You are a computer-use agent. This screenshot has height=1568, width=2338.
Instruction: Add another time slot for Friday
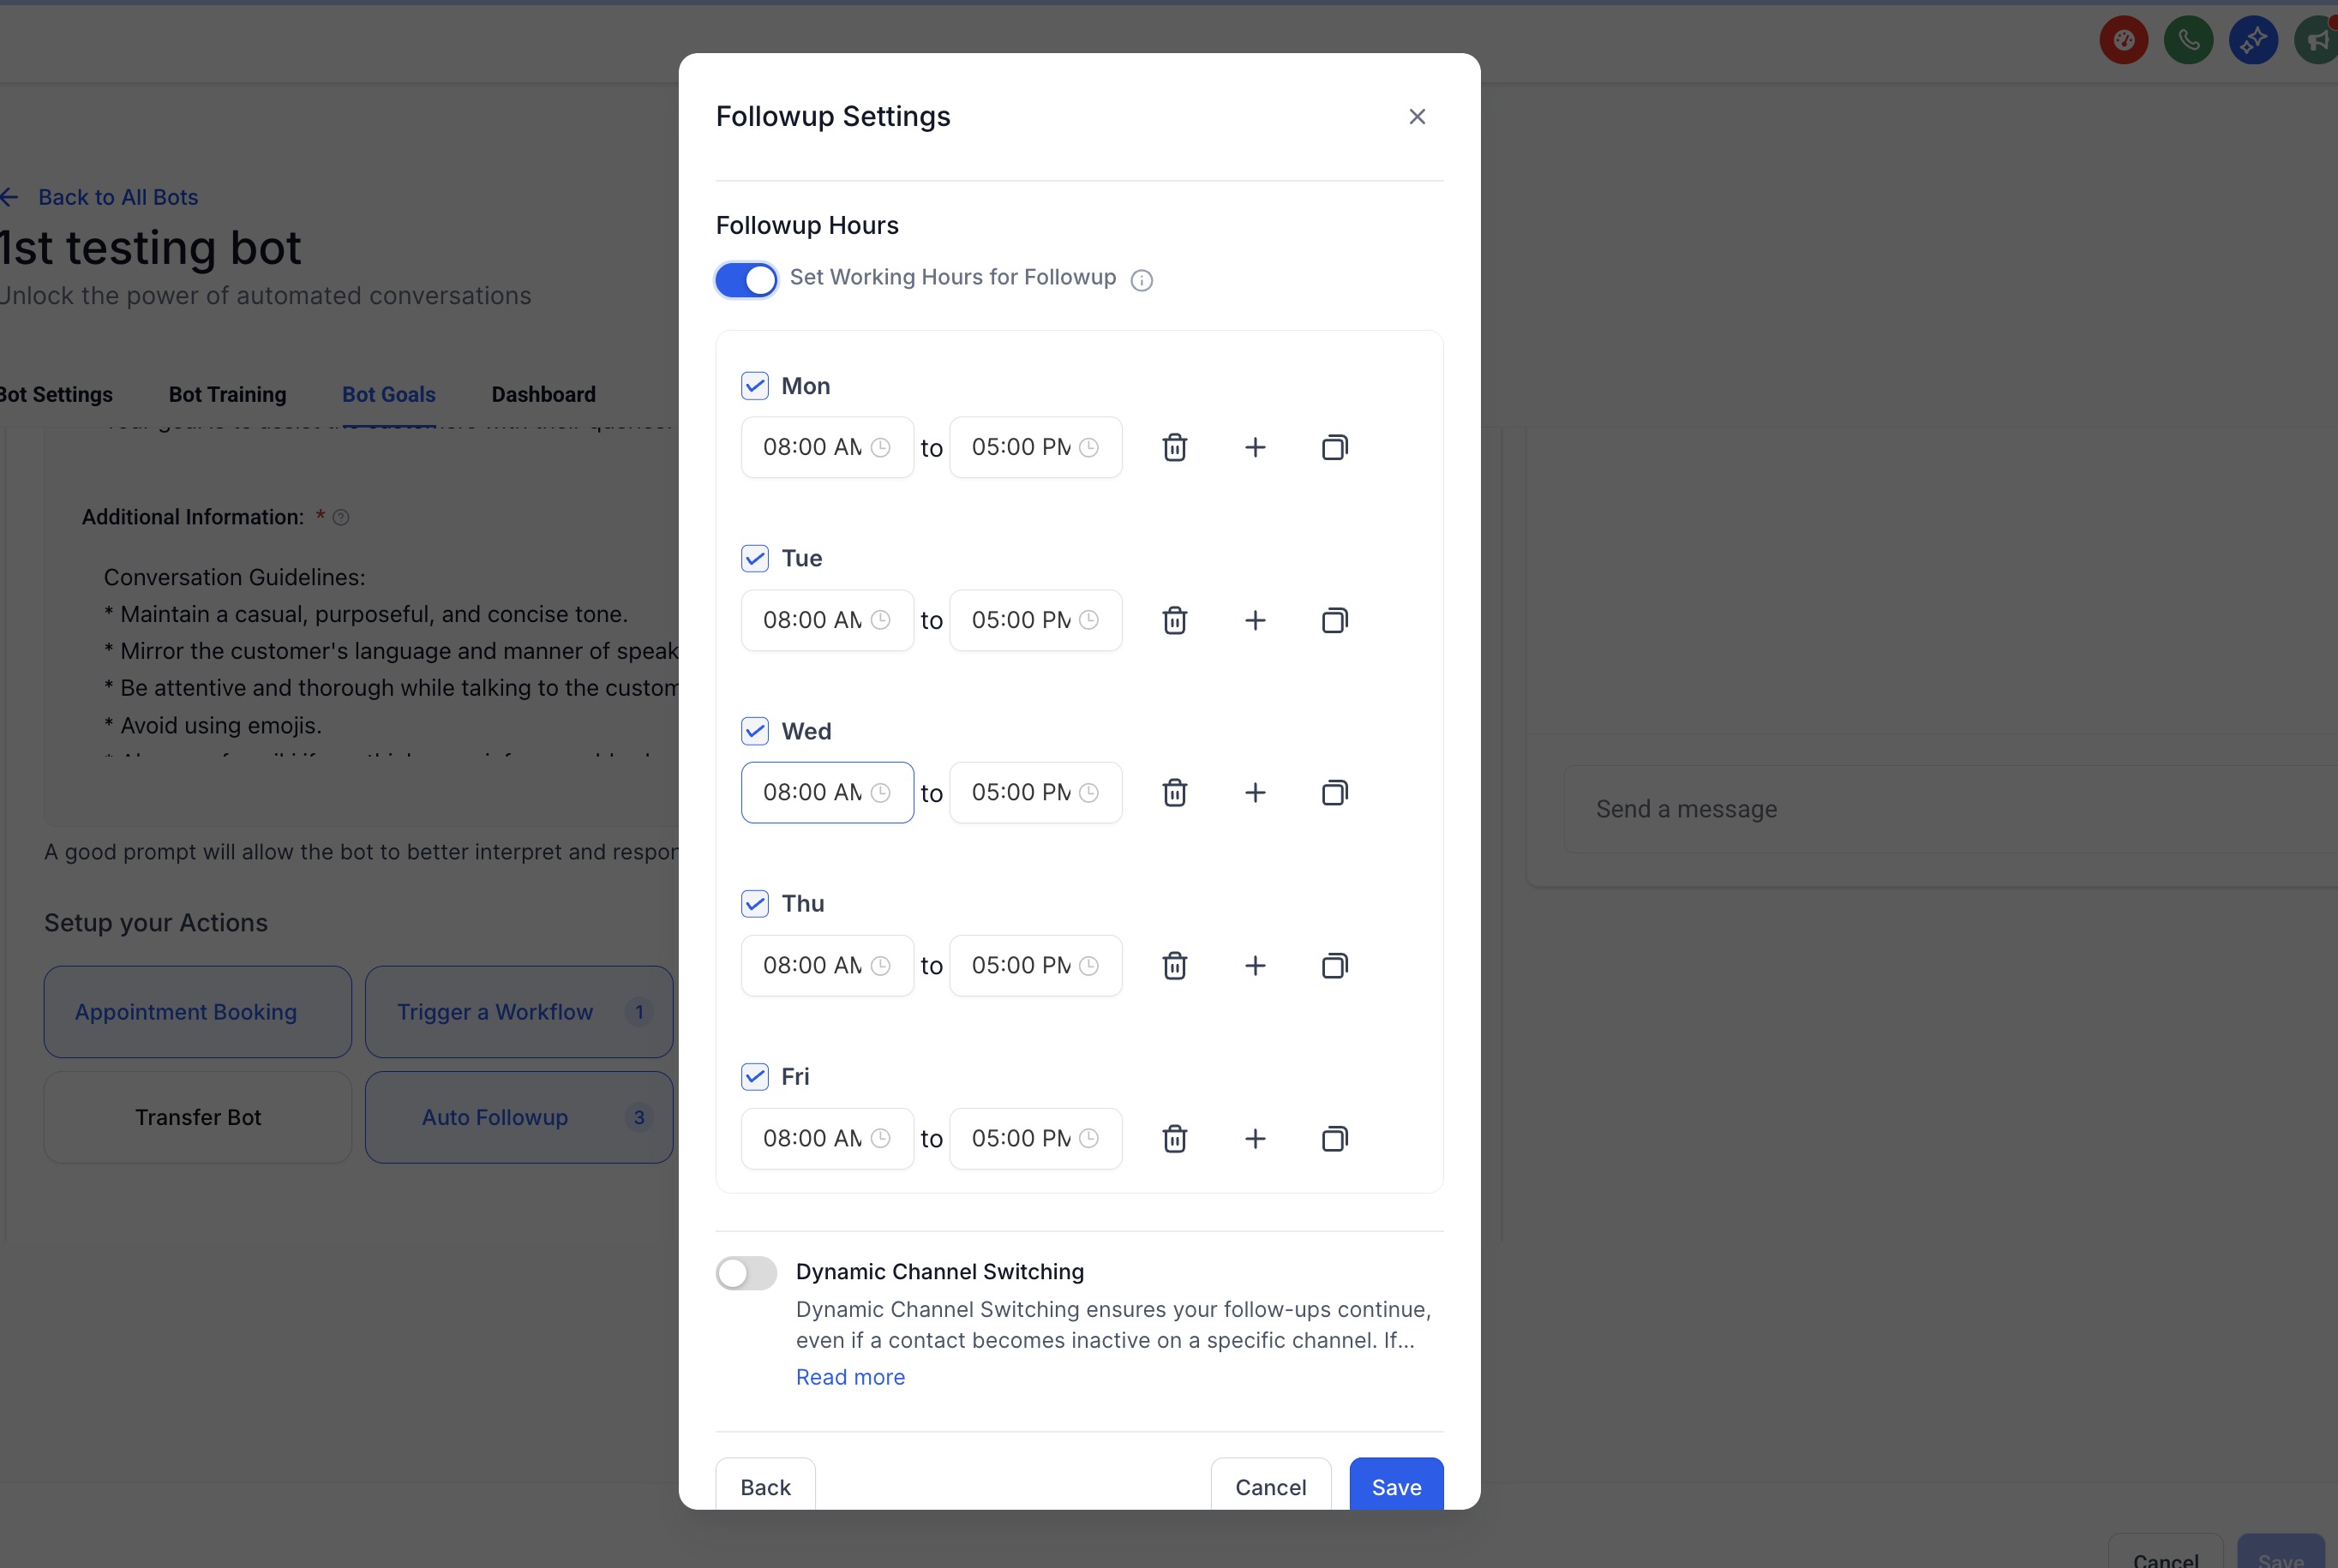coord(1254,1138)
